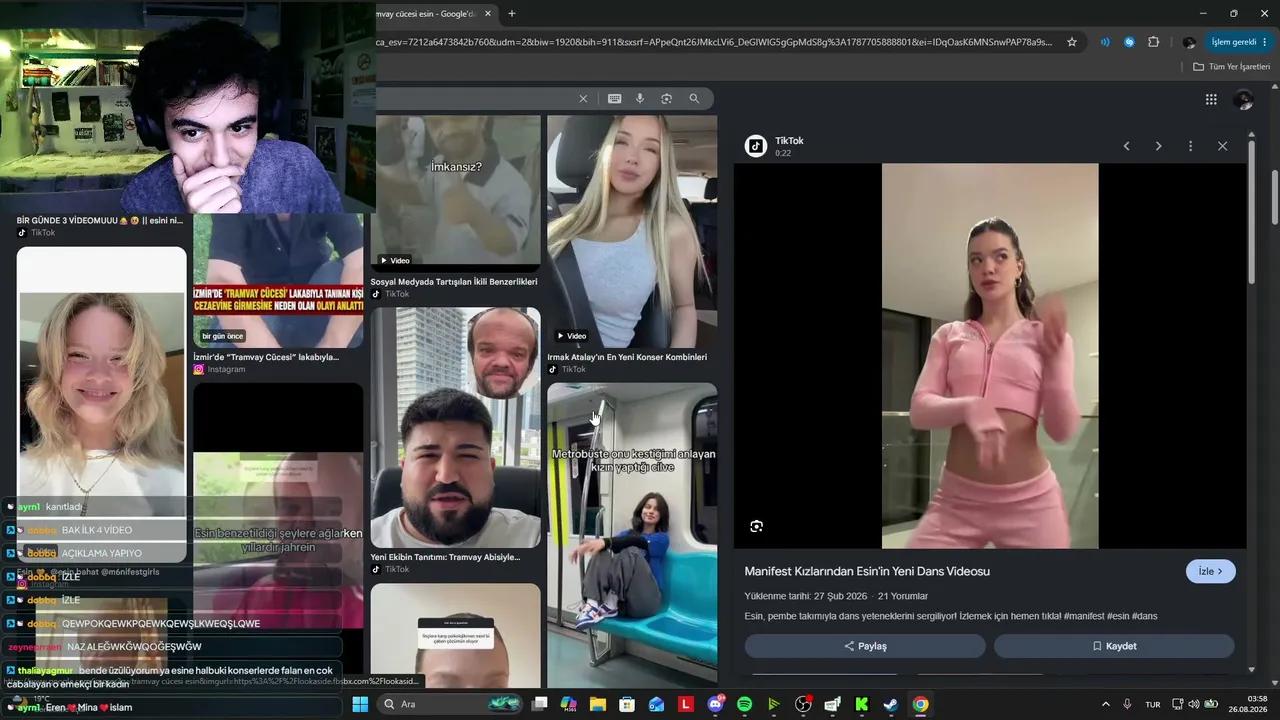Open Spotify from the taskbar
This screenshot has height=720, width=1280.
coord(744,704)
